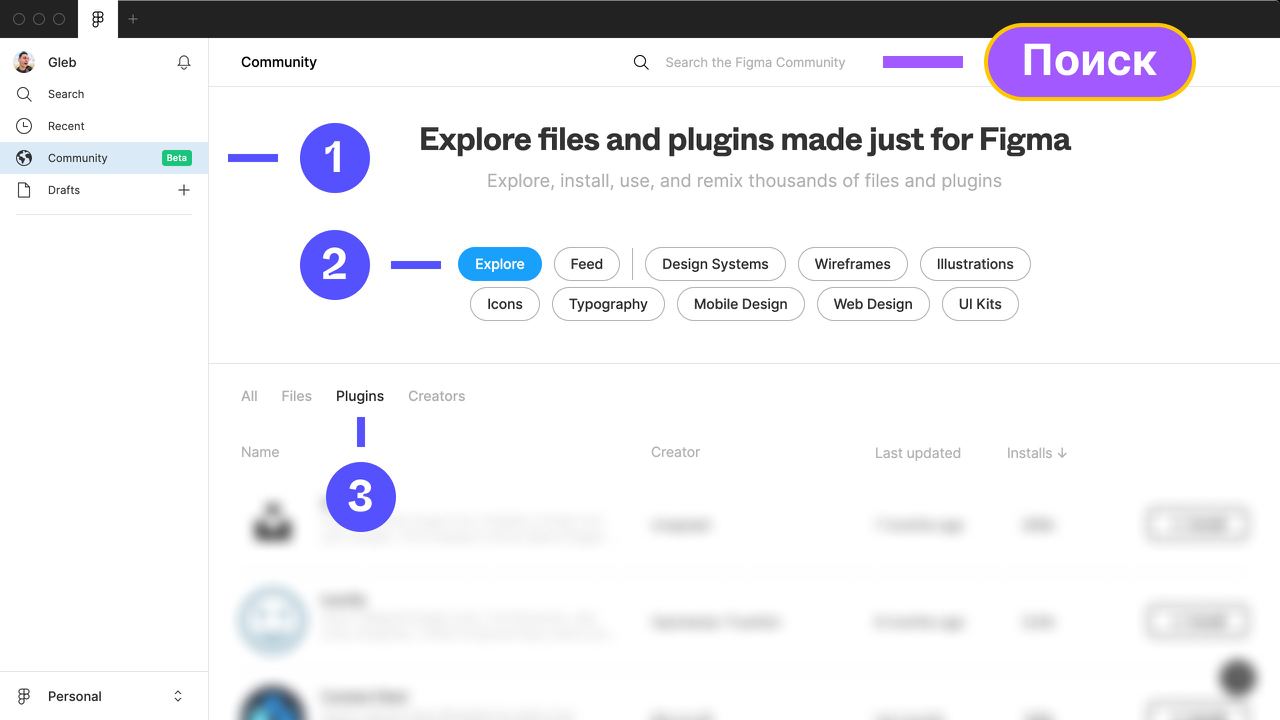Screen dimensions: 1280x720
Task: Filter by Wireframes category
Action: pos(852,264)
